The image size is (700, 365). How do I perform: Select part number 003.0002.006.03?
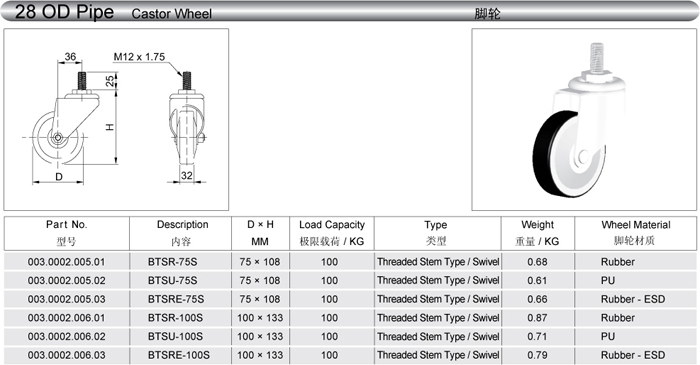pyautogui.click(x=67, y=355)
